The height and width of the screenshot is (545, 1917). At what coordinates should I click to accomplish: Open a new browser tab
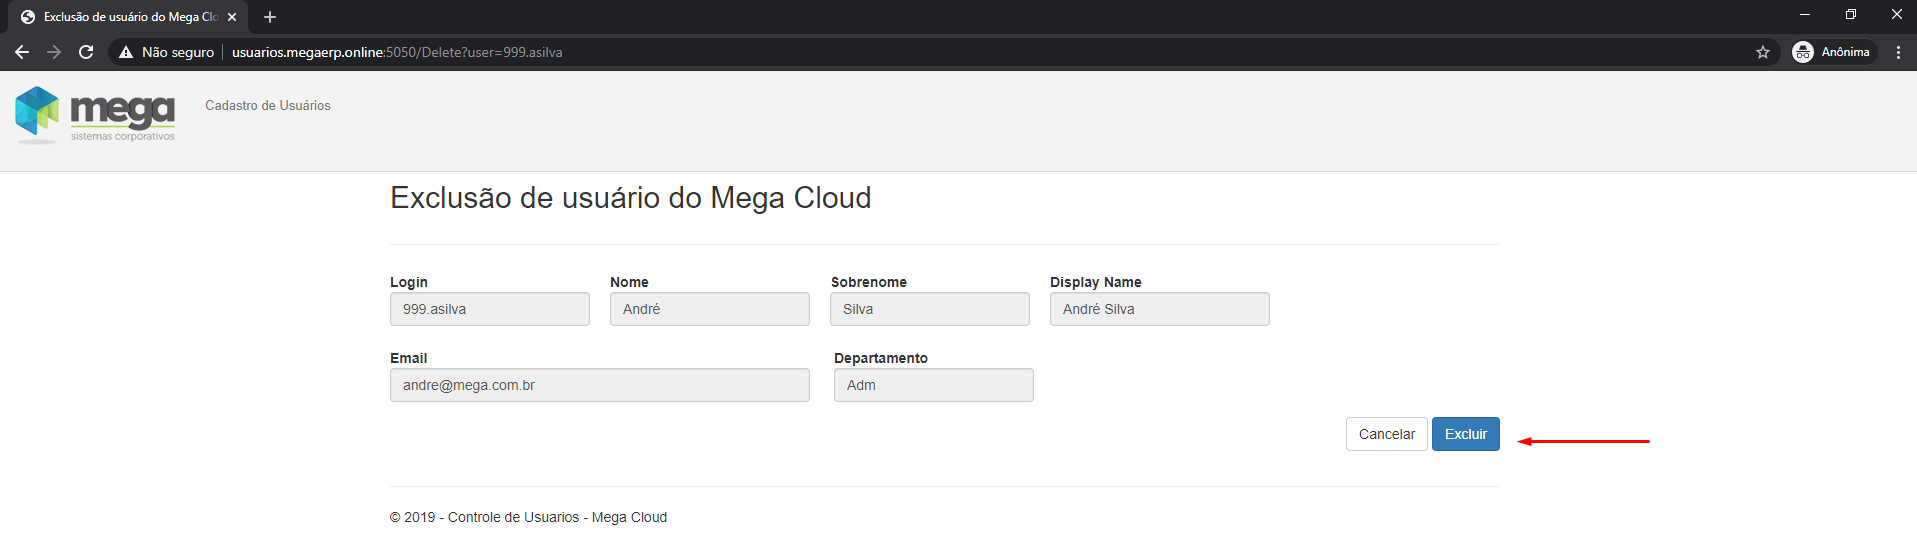(x=270, y=17)
